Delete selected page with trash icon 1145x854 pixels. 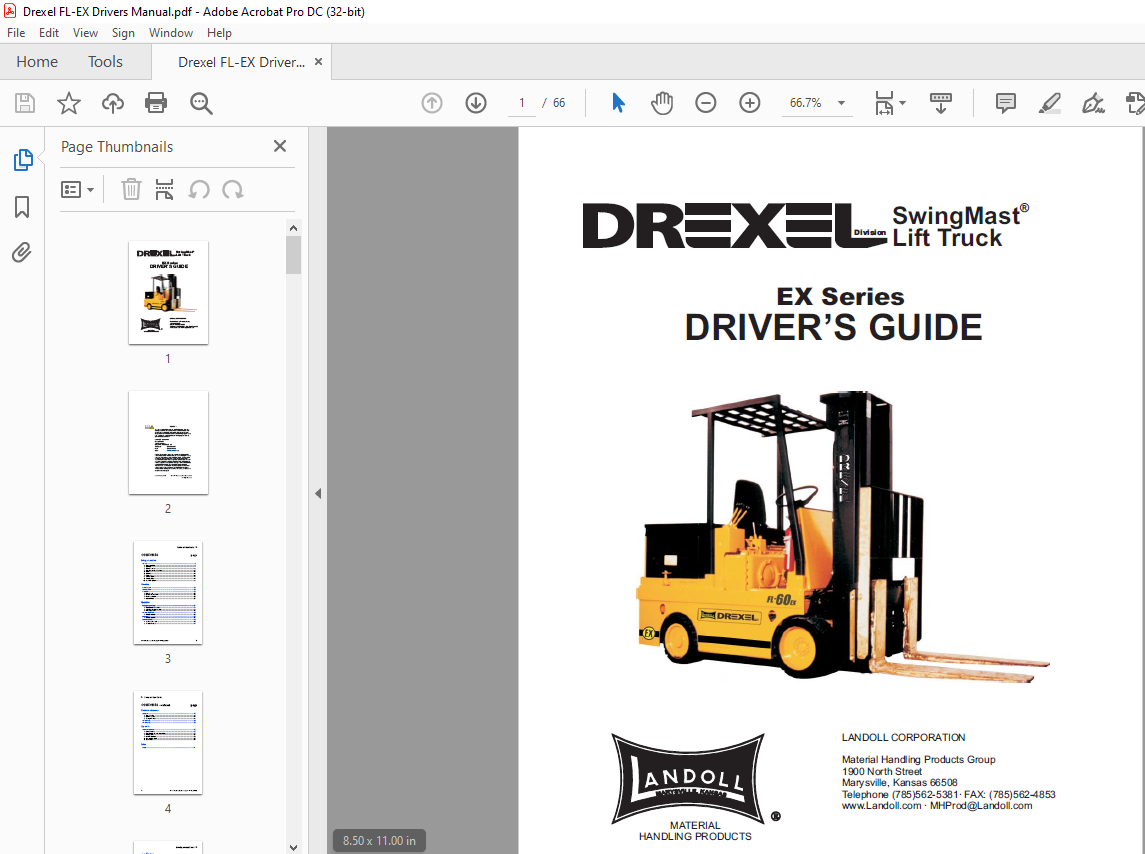(131, 190)
